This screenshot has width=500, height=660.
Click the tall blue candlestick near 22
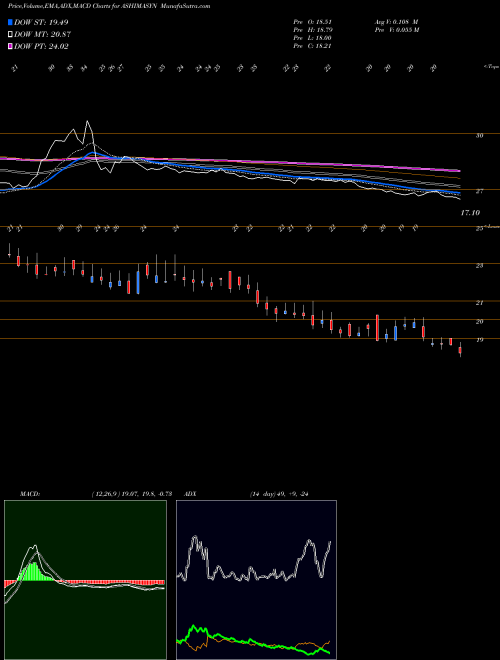(x=138, y=282)
